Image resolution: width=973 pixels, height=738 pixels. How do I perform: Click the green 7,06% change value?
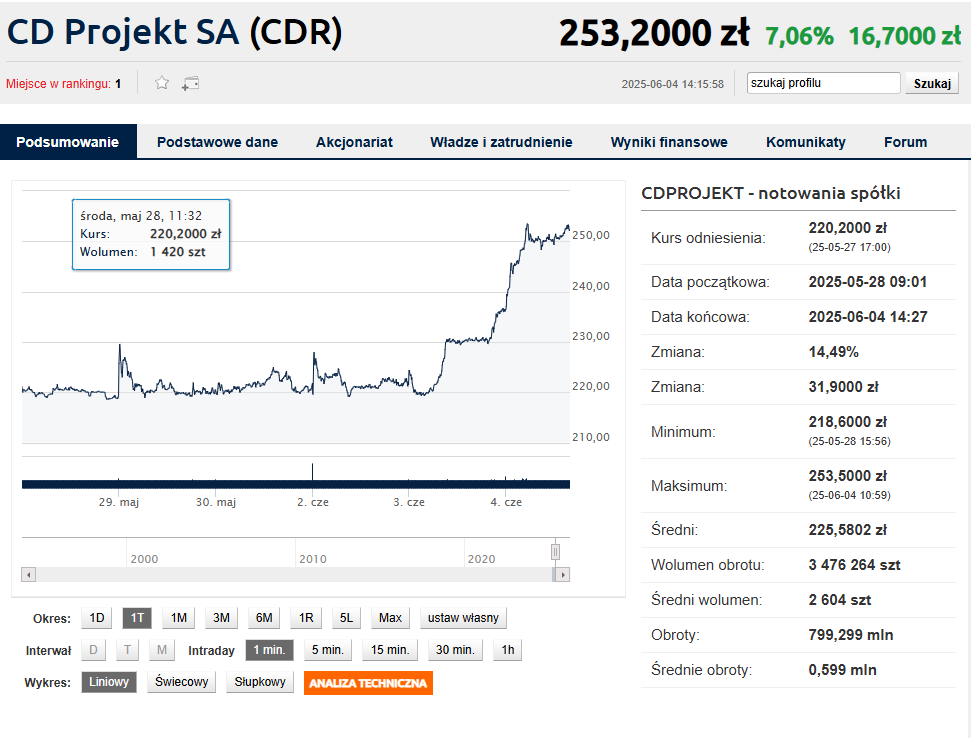pos(799,36)
